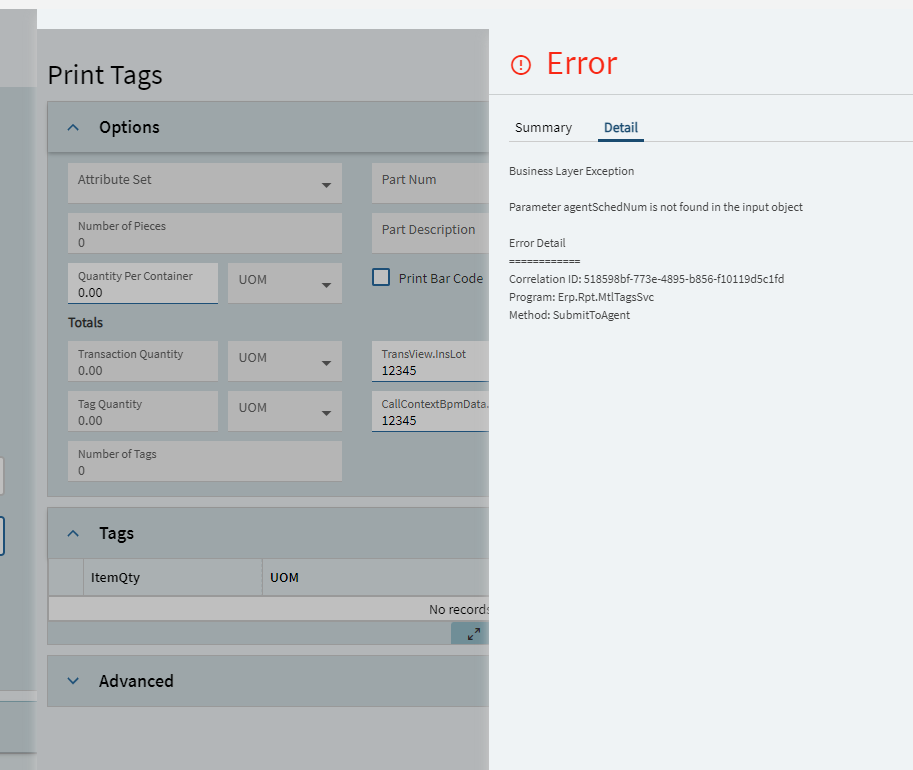913x770 pixels.
Task: Collapse the Options section chevron
Action: (73, 127)
